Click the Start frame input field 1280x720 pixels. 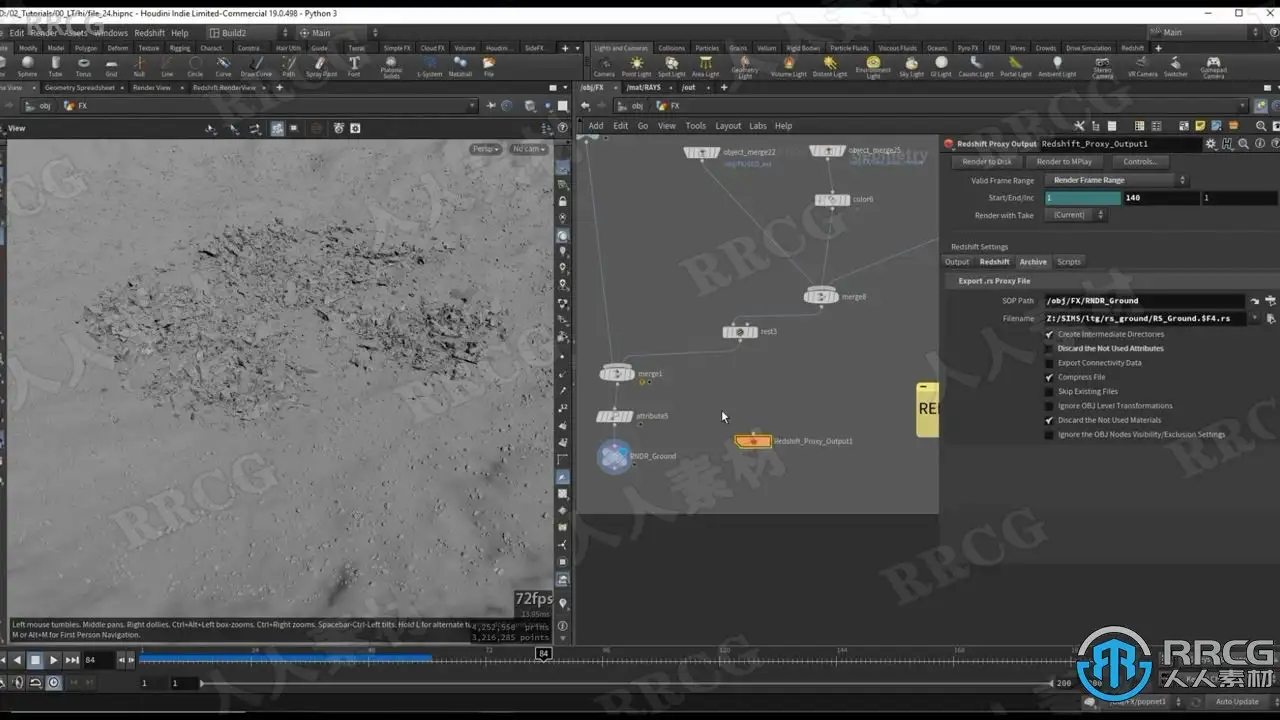(x=1082, y=198)
